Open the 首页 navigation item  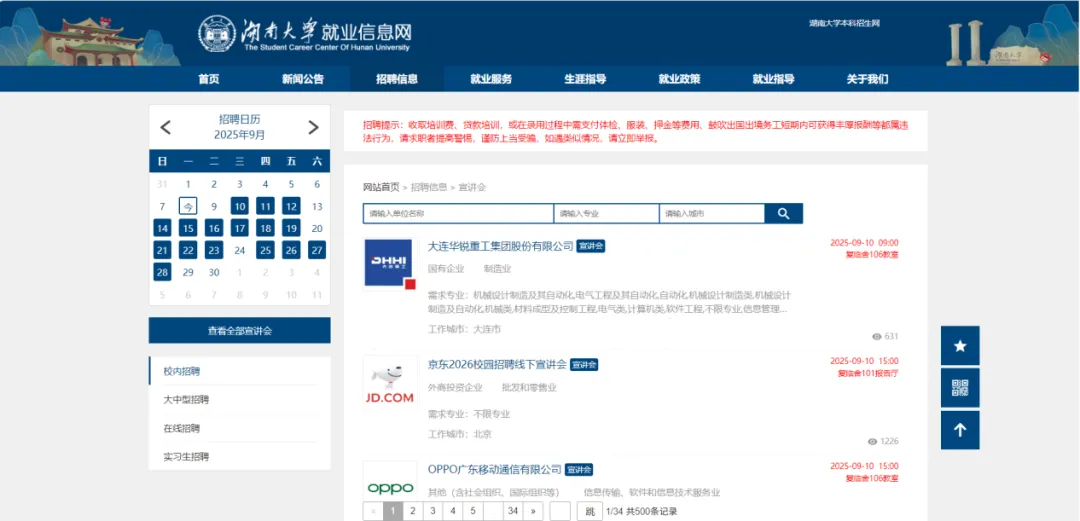pos(209,79)
